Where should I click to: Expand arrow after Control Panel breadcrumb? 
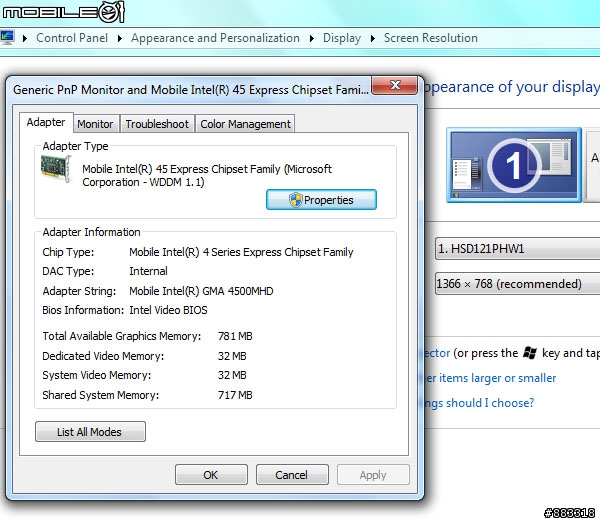click(x=120, y=38)
